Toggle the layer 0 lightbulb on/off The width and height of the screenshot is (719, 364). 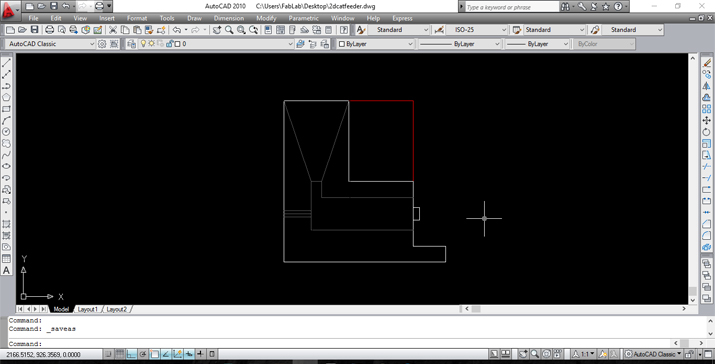click(143, 44)
